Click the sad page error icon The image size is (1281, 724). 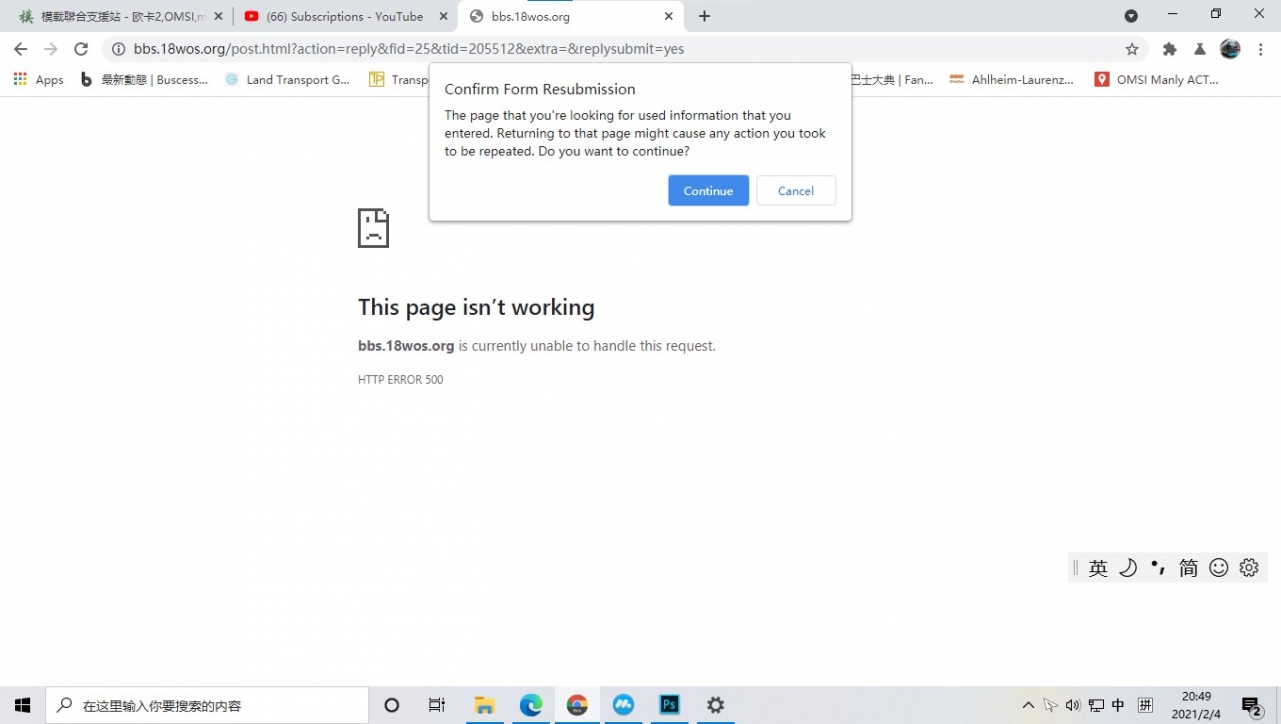coord(373,228)
